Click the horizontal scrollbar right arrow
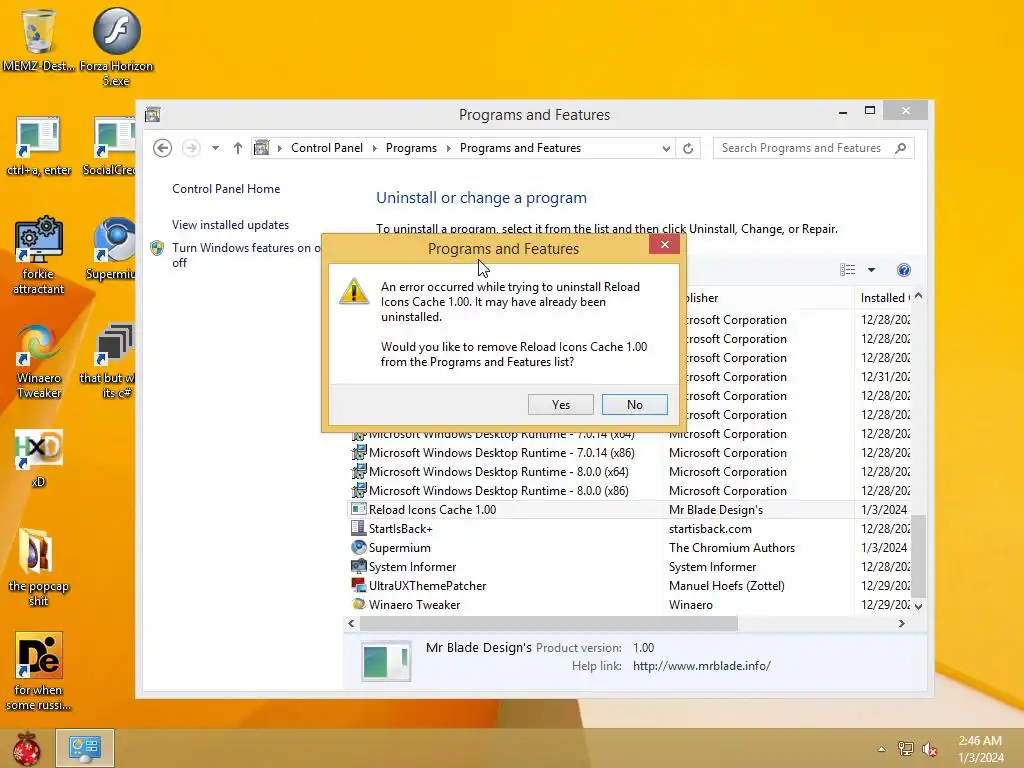The image size is (1024, 768). 901,623
